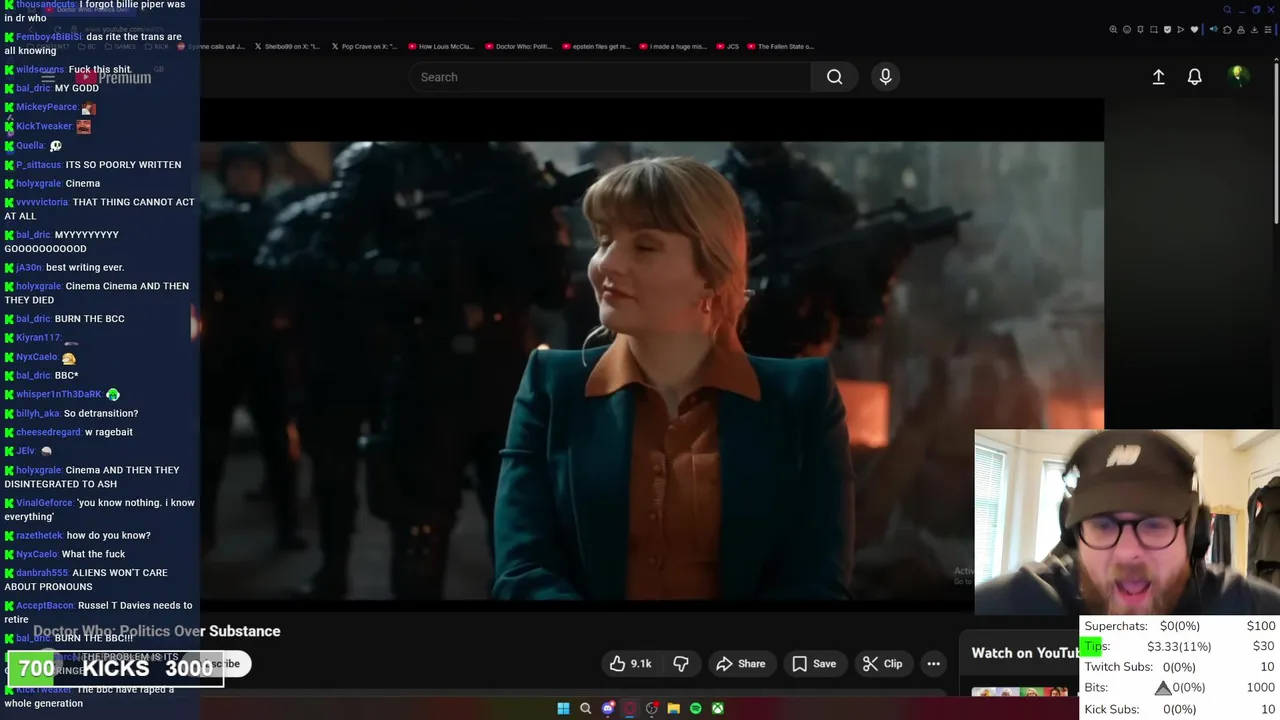This screenshot has height=720, width=1280.
Task: Click chat username 'Femboy4BiBiSi'
Action: click(x=49, y=37)
